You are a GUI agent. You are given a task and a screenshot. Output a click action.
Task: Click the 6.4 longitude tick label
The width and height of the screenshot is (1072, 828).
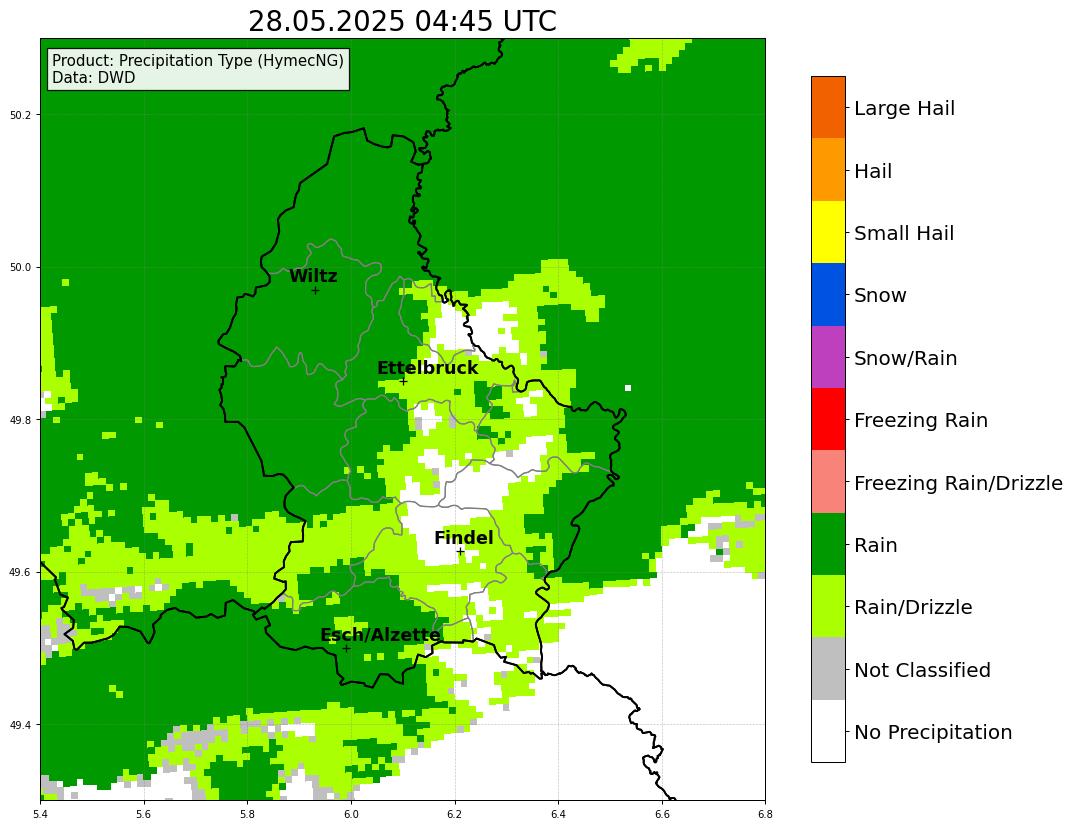coord(558,814)
